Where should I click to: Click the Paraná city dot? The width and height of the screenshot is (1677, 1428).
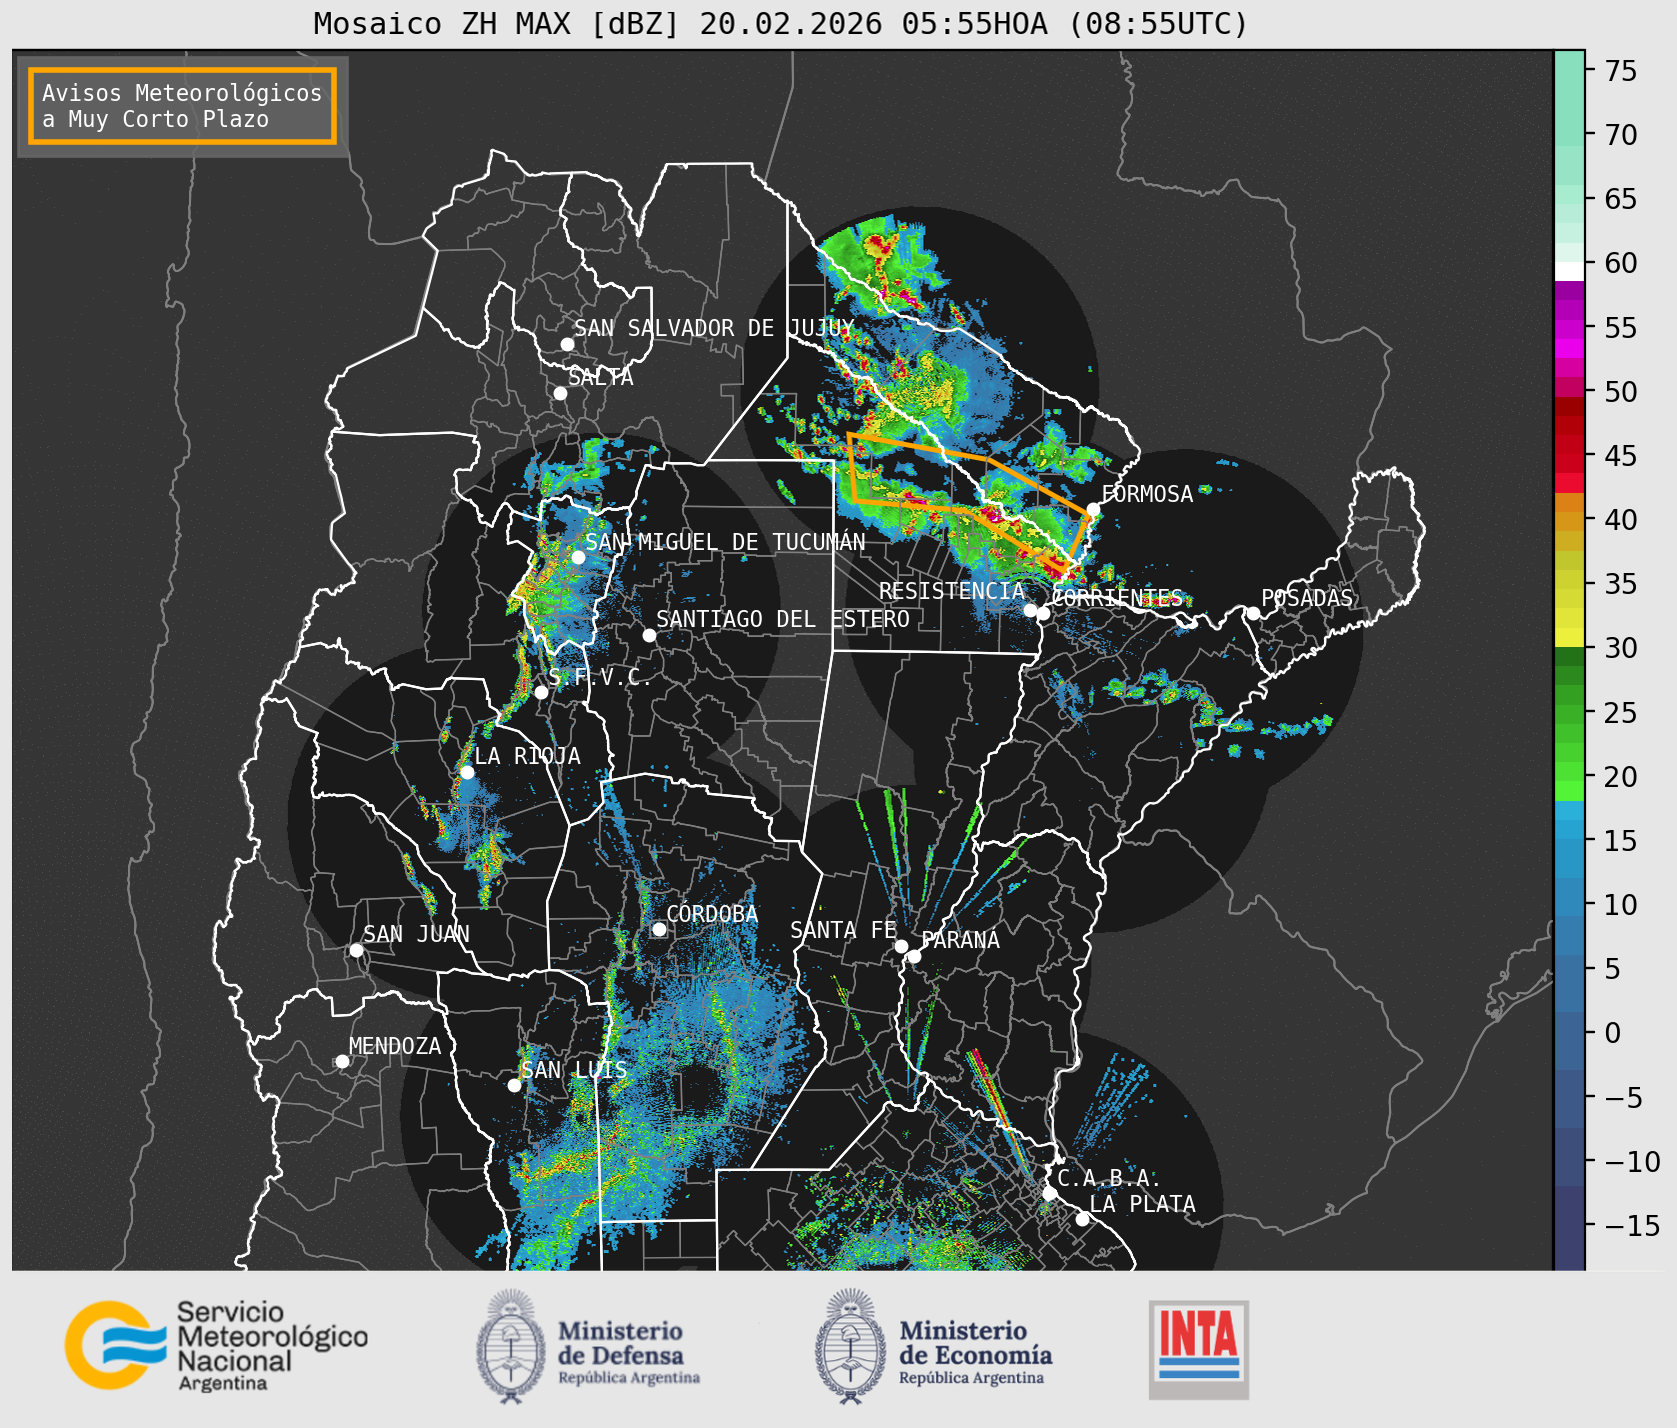[914, 956]
